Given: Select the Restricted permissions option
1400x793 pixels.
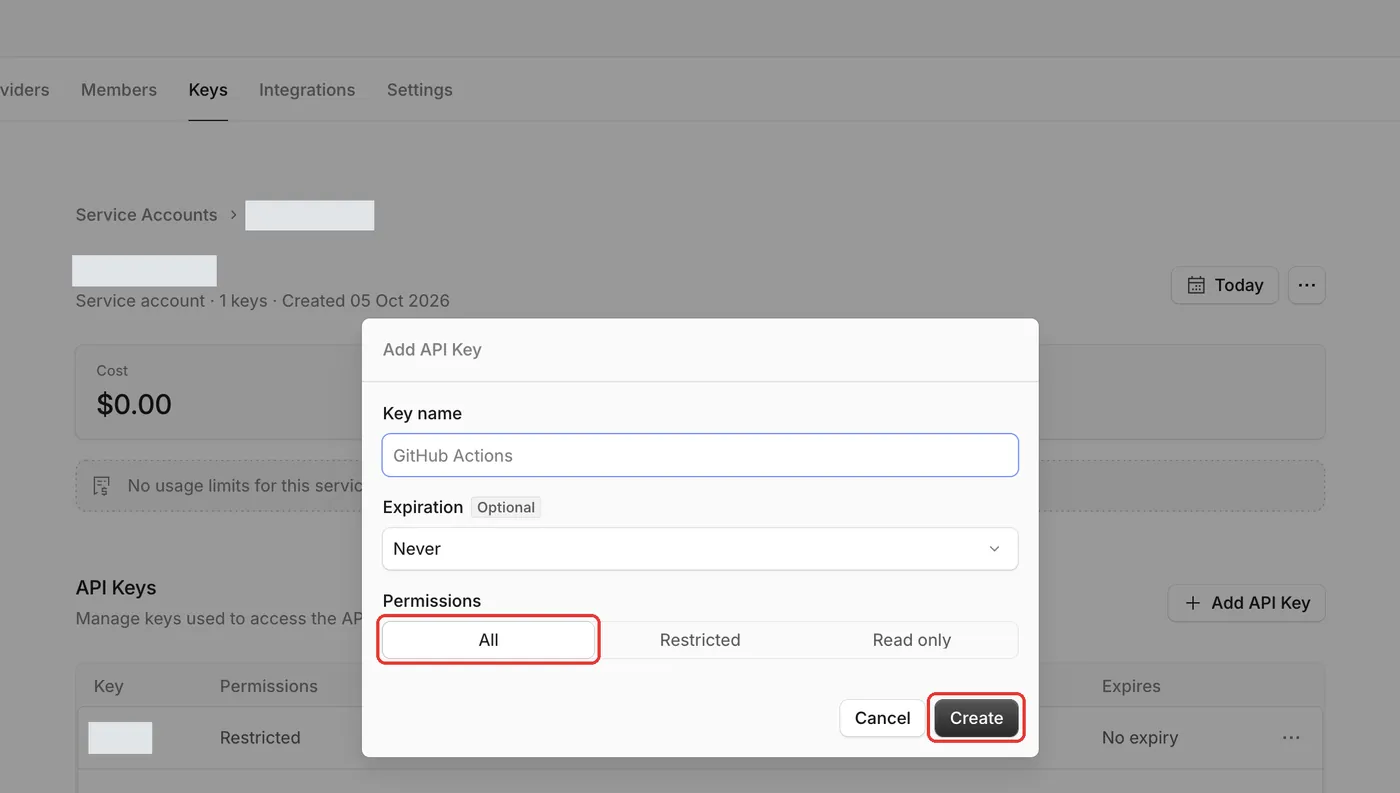Looking at the screenshot, I should [x=700, y=640].
